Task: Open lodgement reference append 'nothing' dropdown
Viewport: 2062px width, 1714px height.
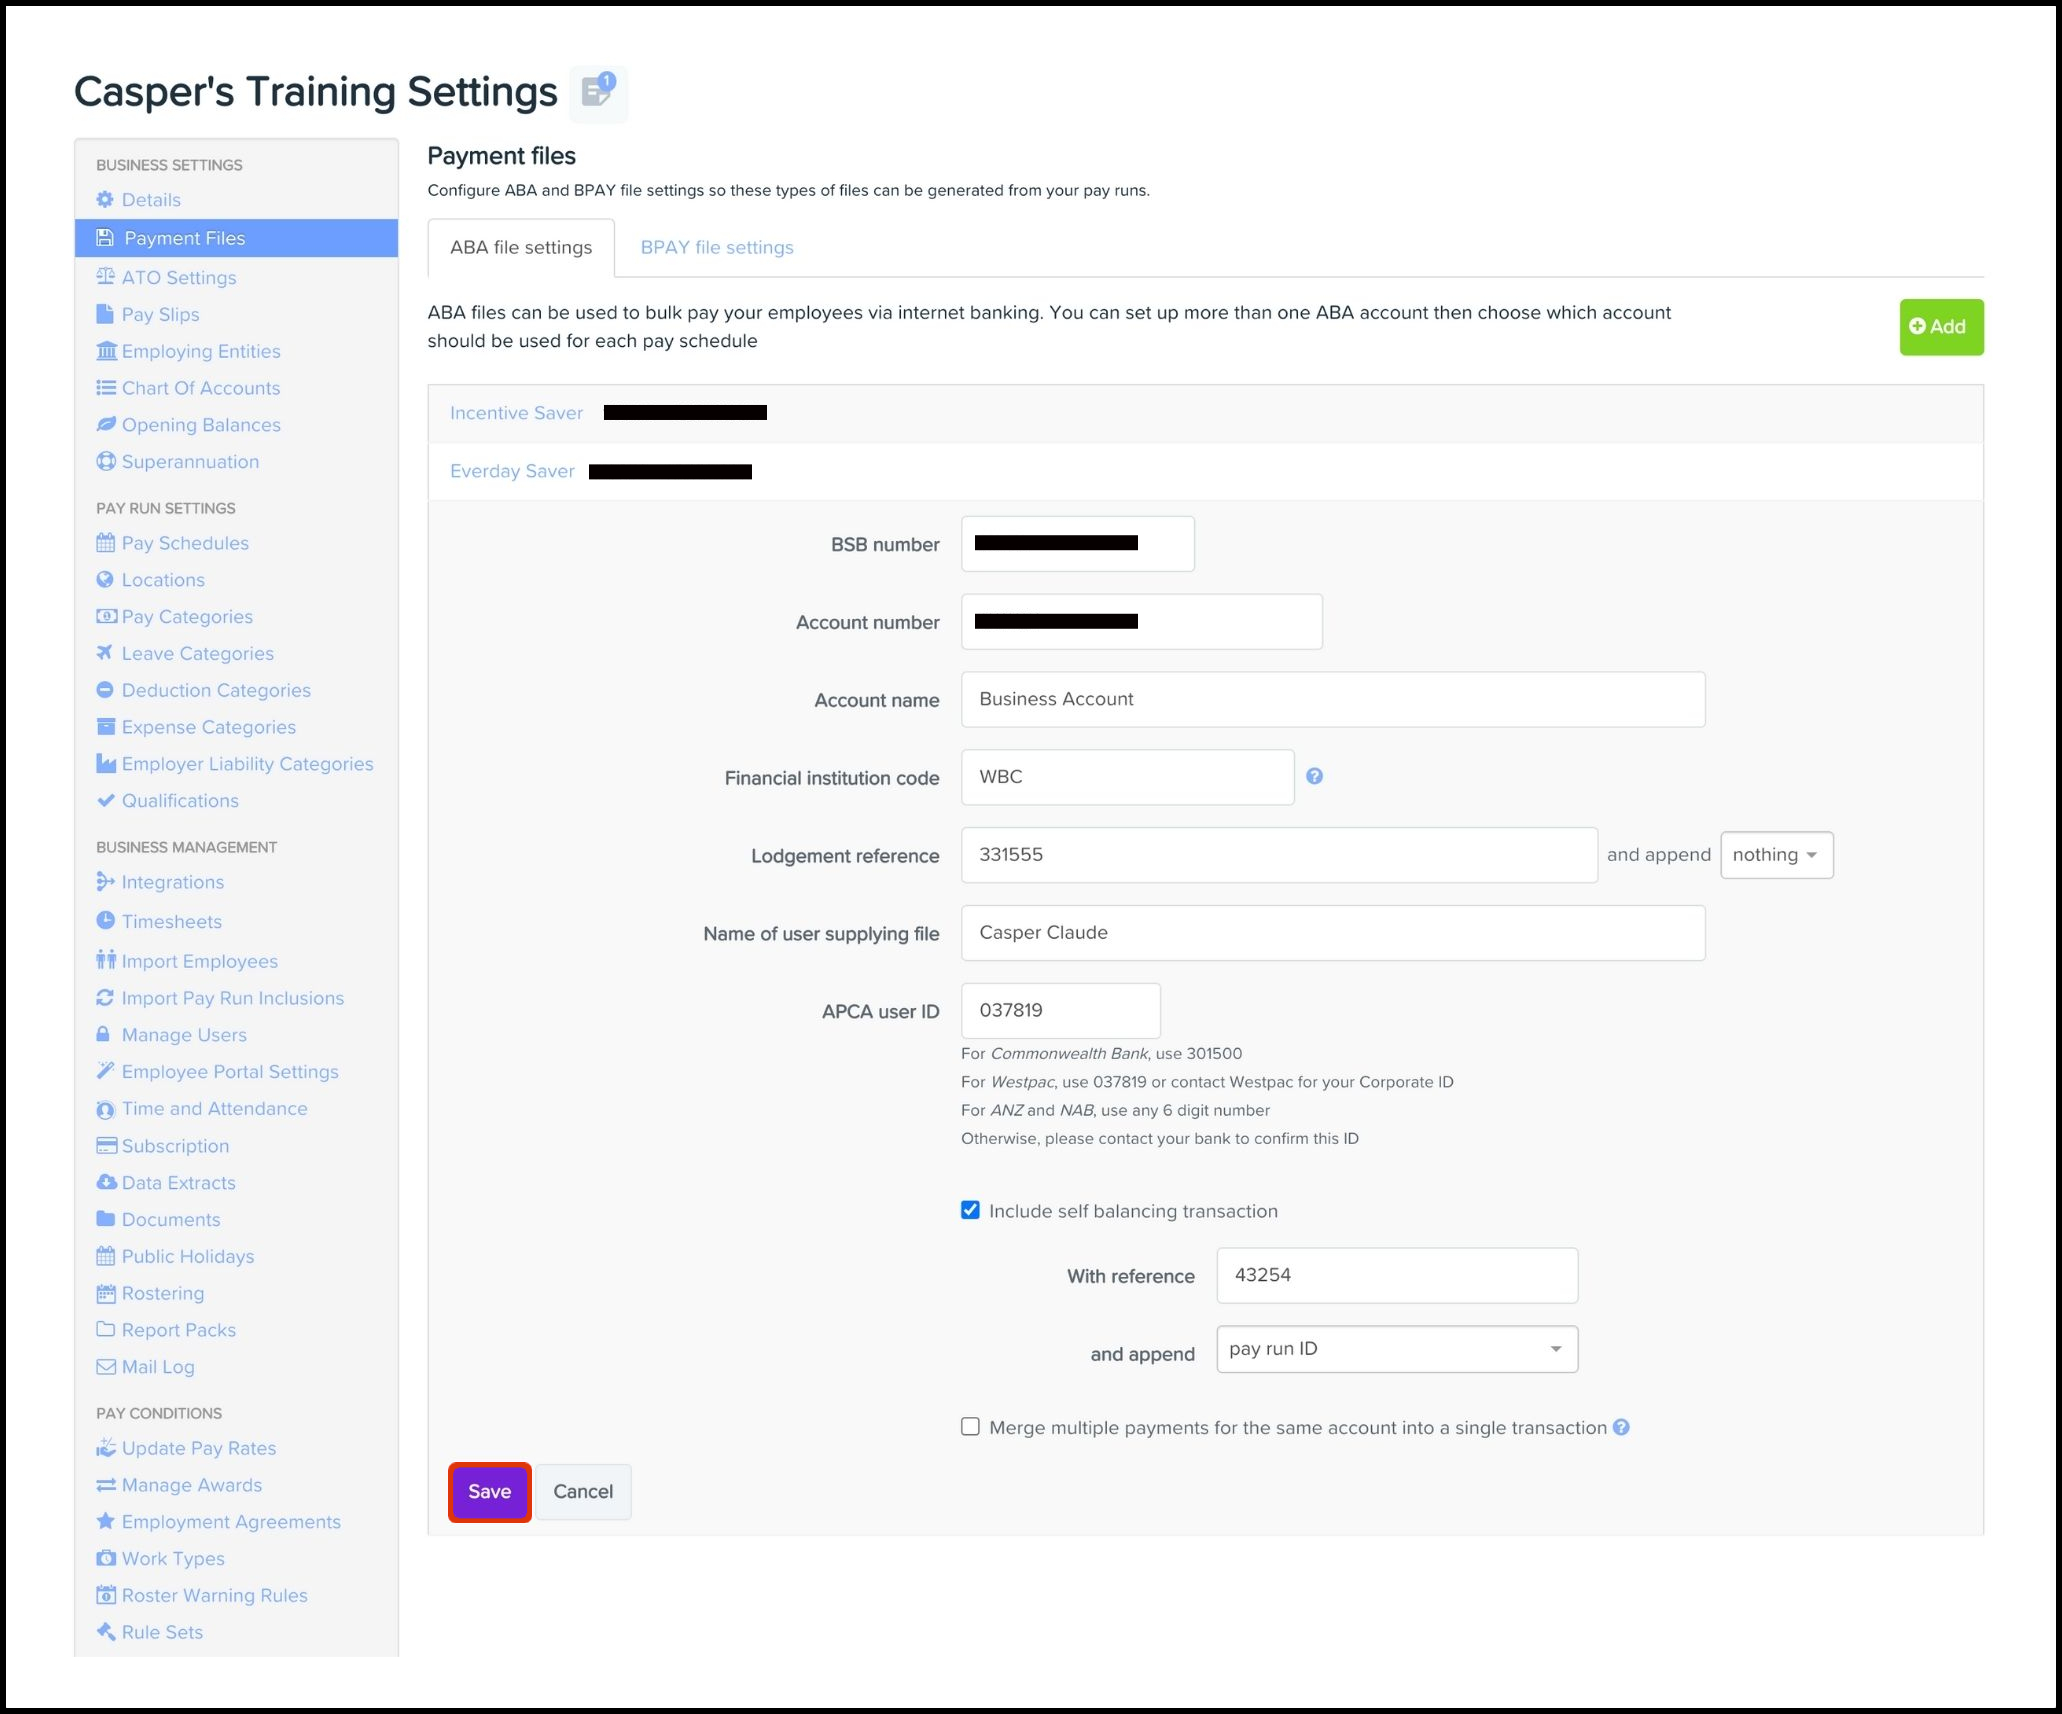Action: pyautogui.click(x=1776, y=855)
